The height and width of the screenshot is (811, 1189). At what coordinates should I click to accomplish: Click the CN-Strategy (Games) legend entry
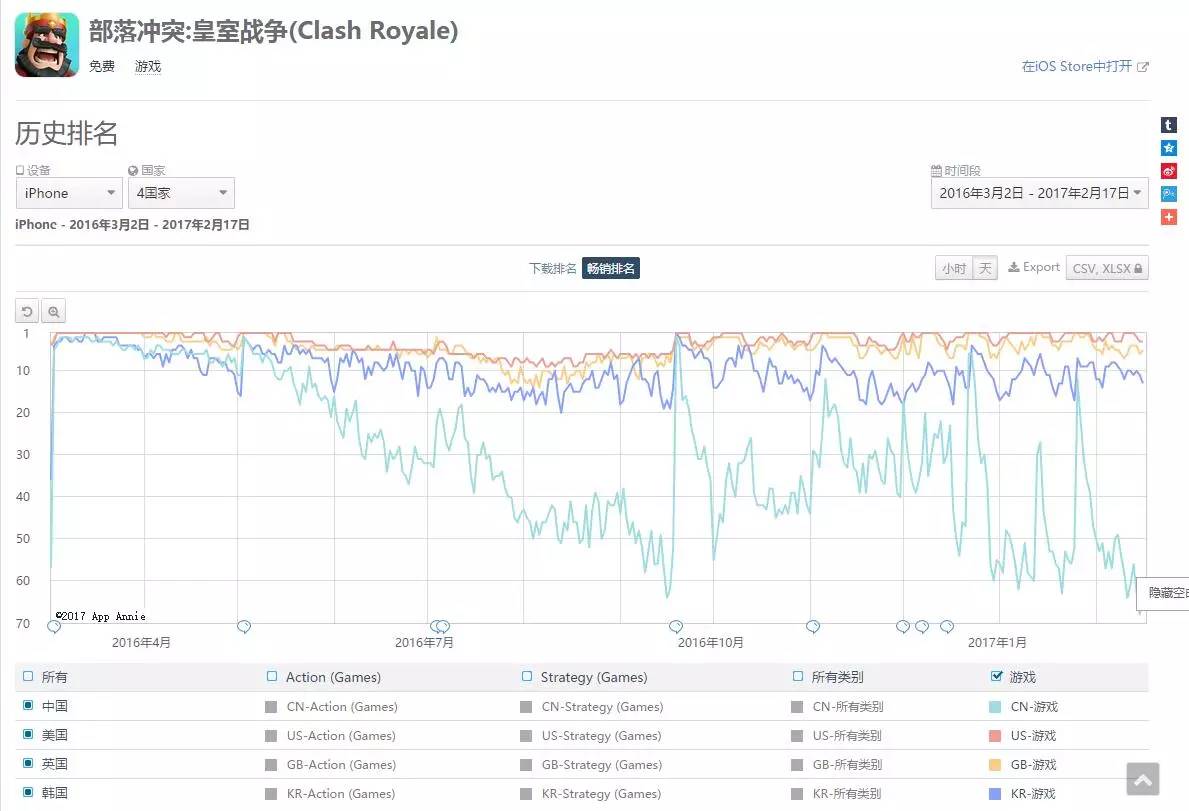pyautogui.click(x=602, y=706)
